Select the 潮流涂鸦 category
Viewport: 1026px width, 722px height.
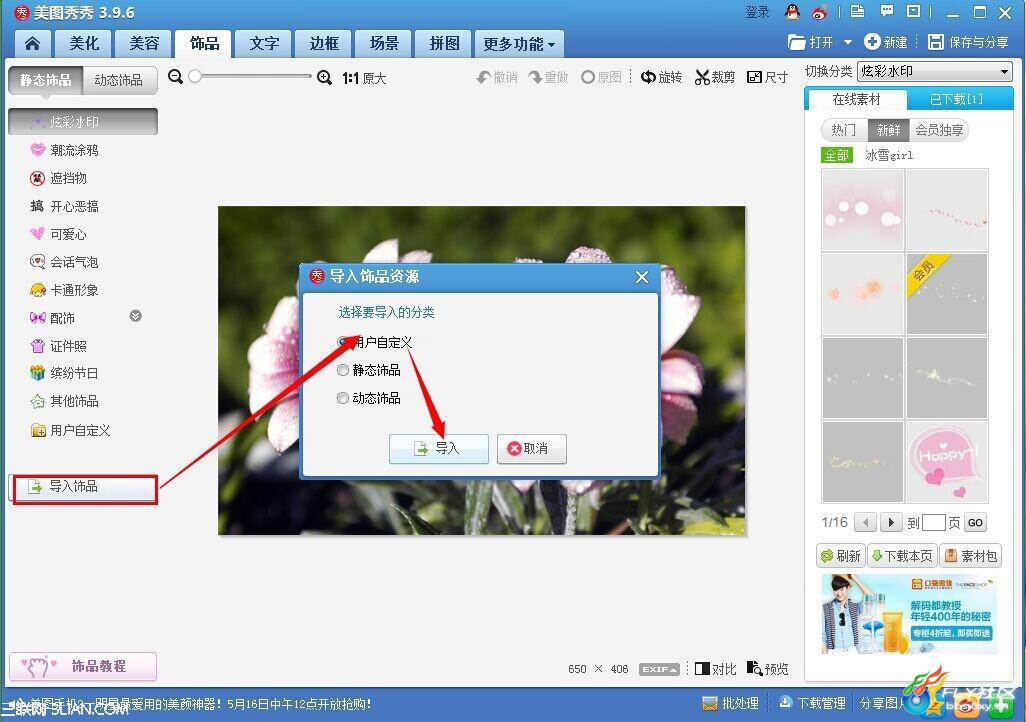coord(64,150)
